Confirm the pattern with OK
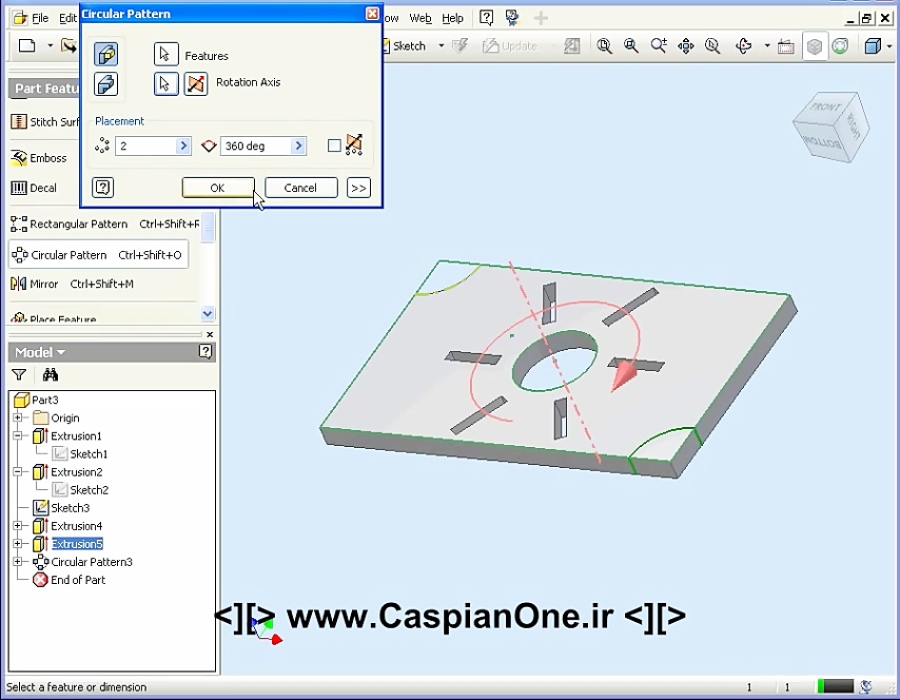The image size is (900, 700). click(x=218, y=187)
